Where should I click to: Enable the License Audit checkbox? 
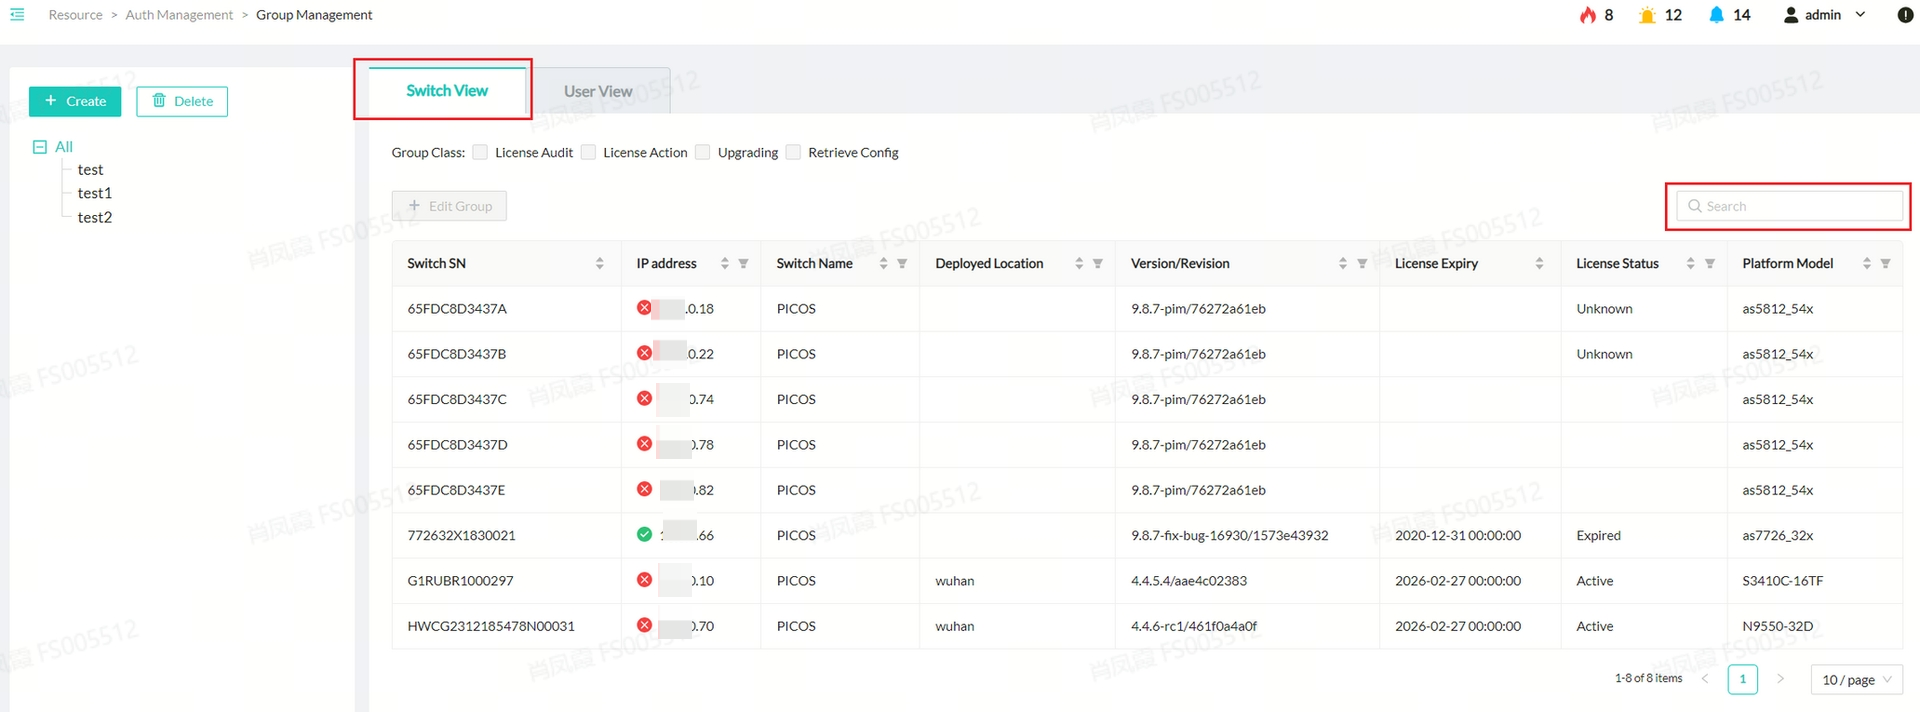pyautogui.click(x=480, y=152)
